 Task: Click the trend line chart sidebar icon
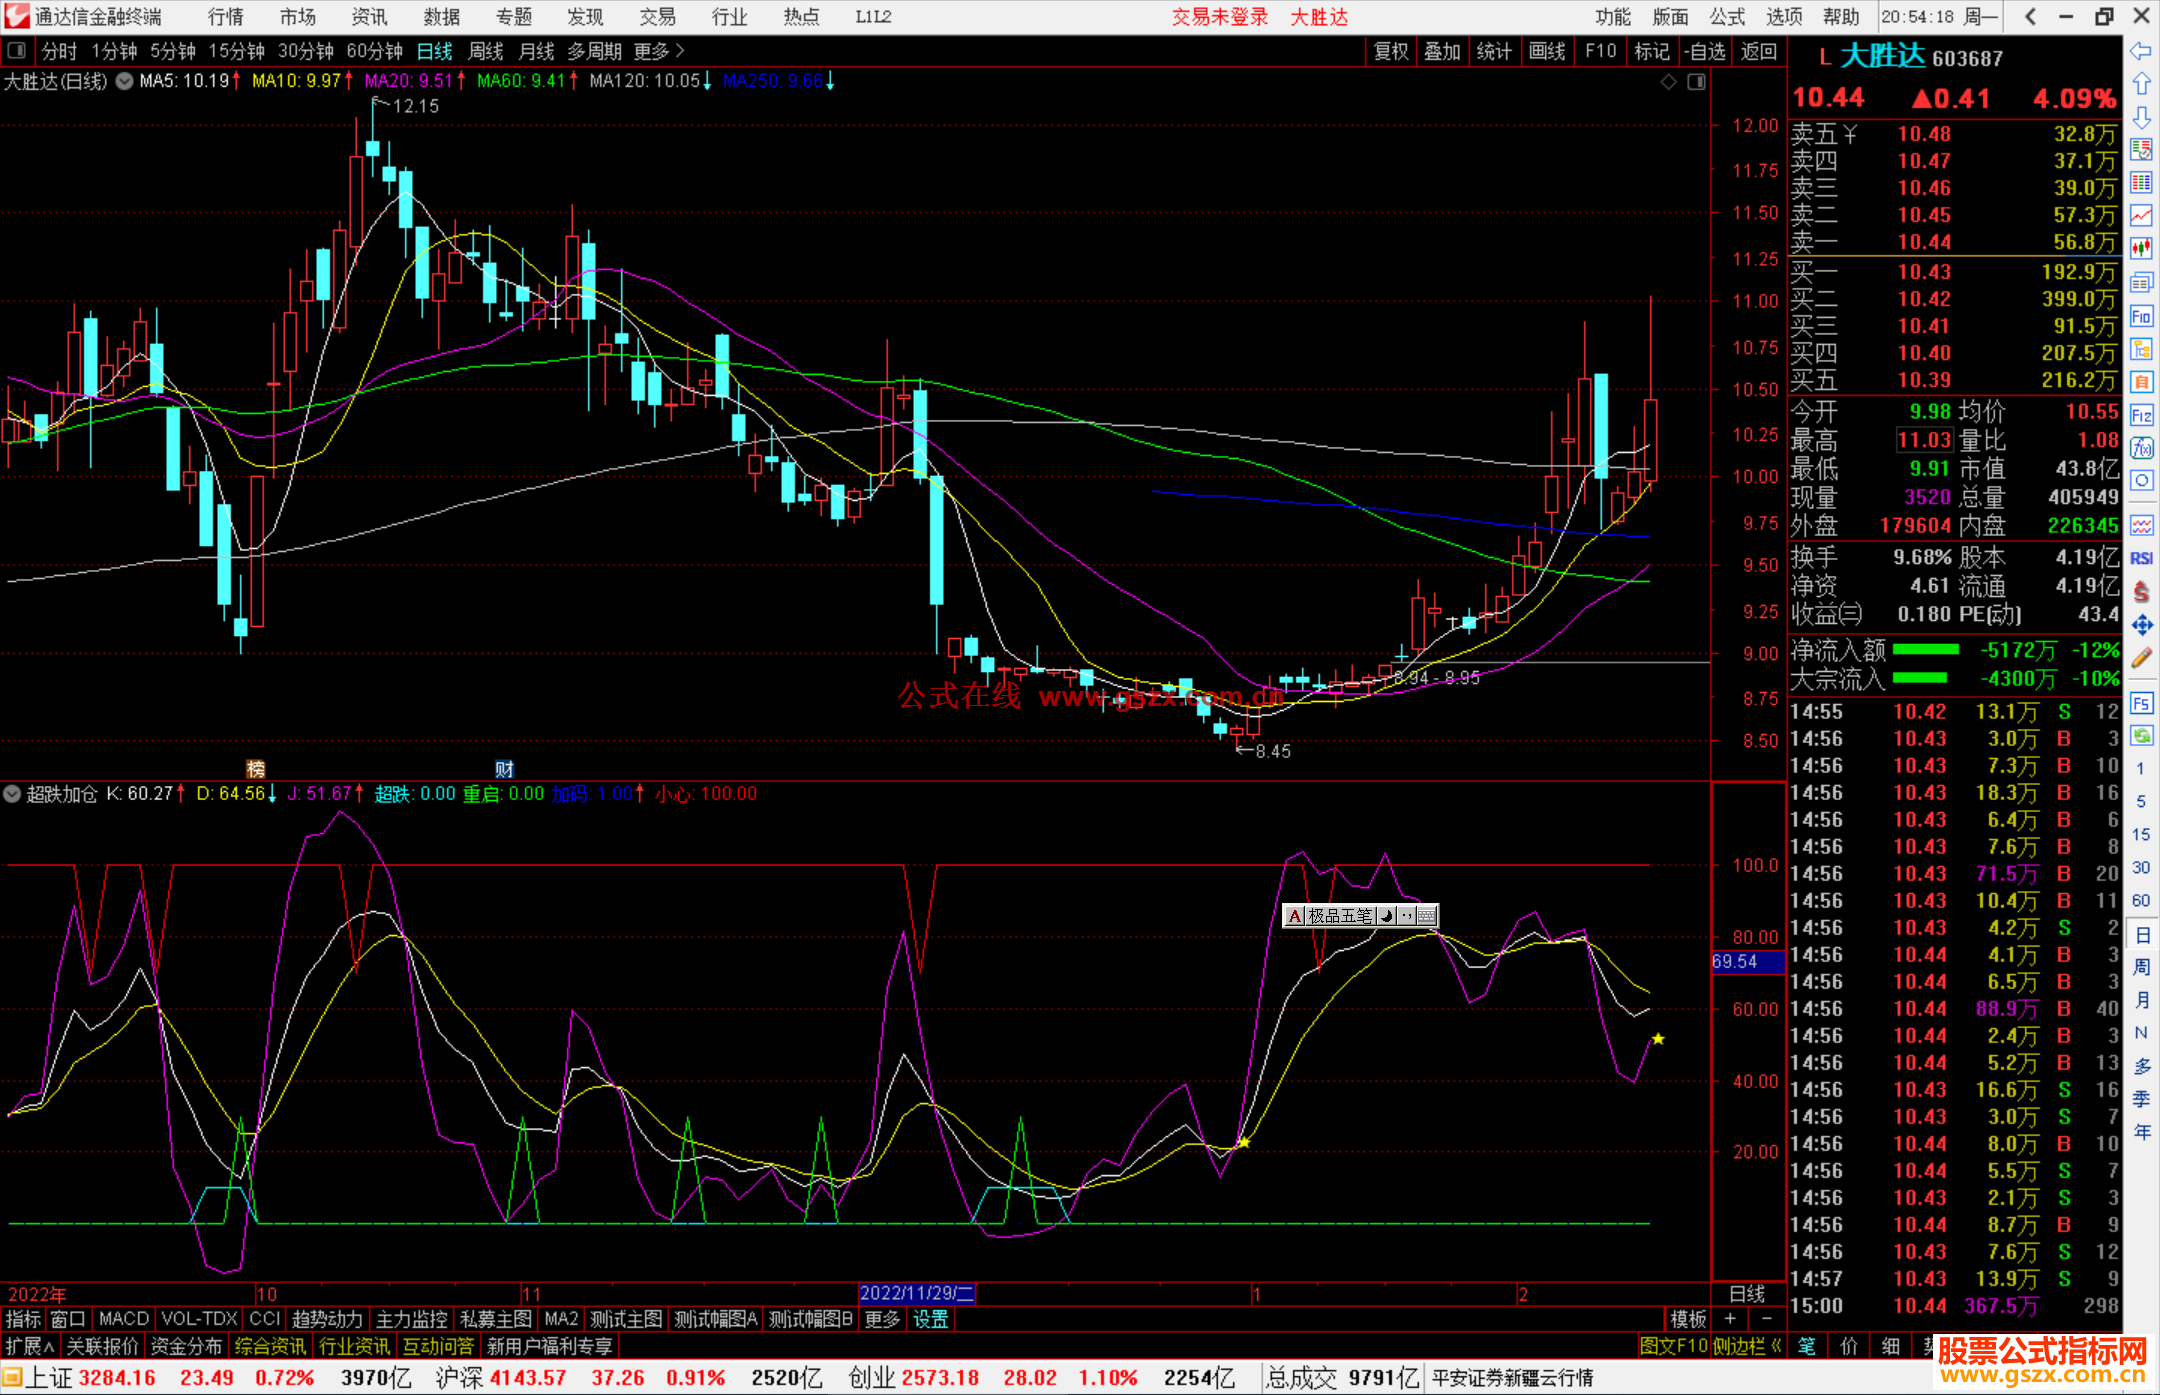2141,215
